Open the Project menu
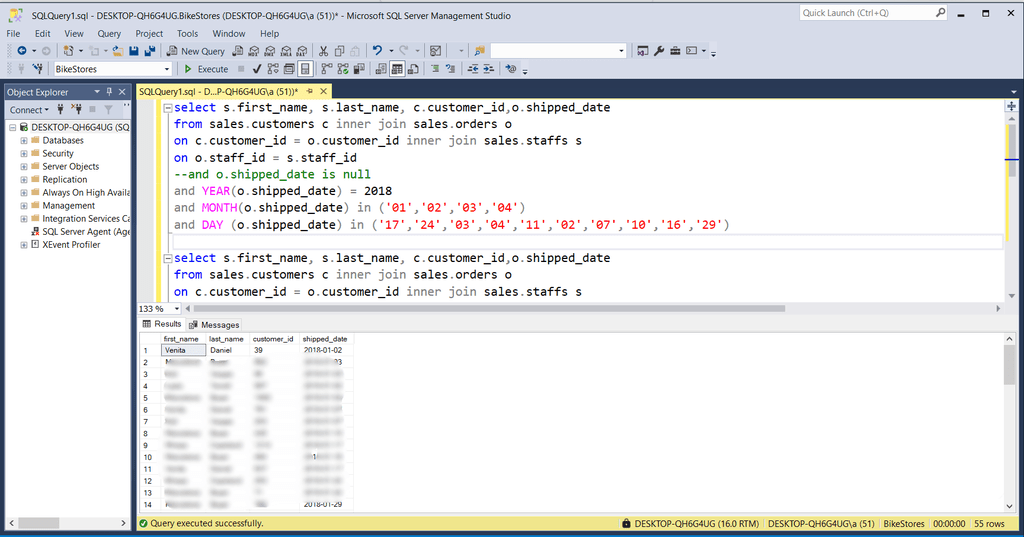 click(x=149, y=33)
